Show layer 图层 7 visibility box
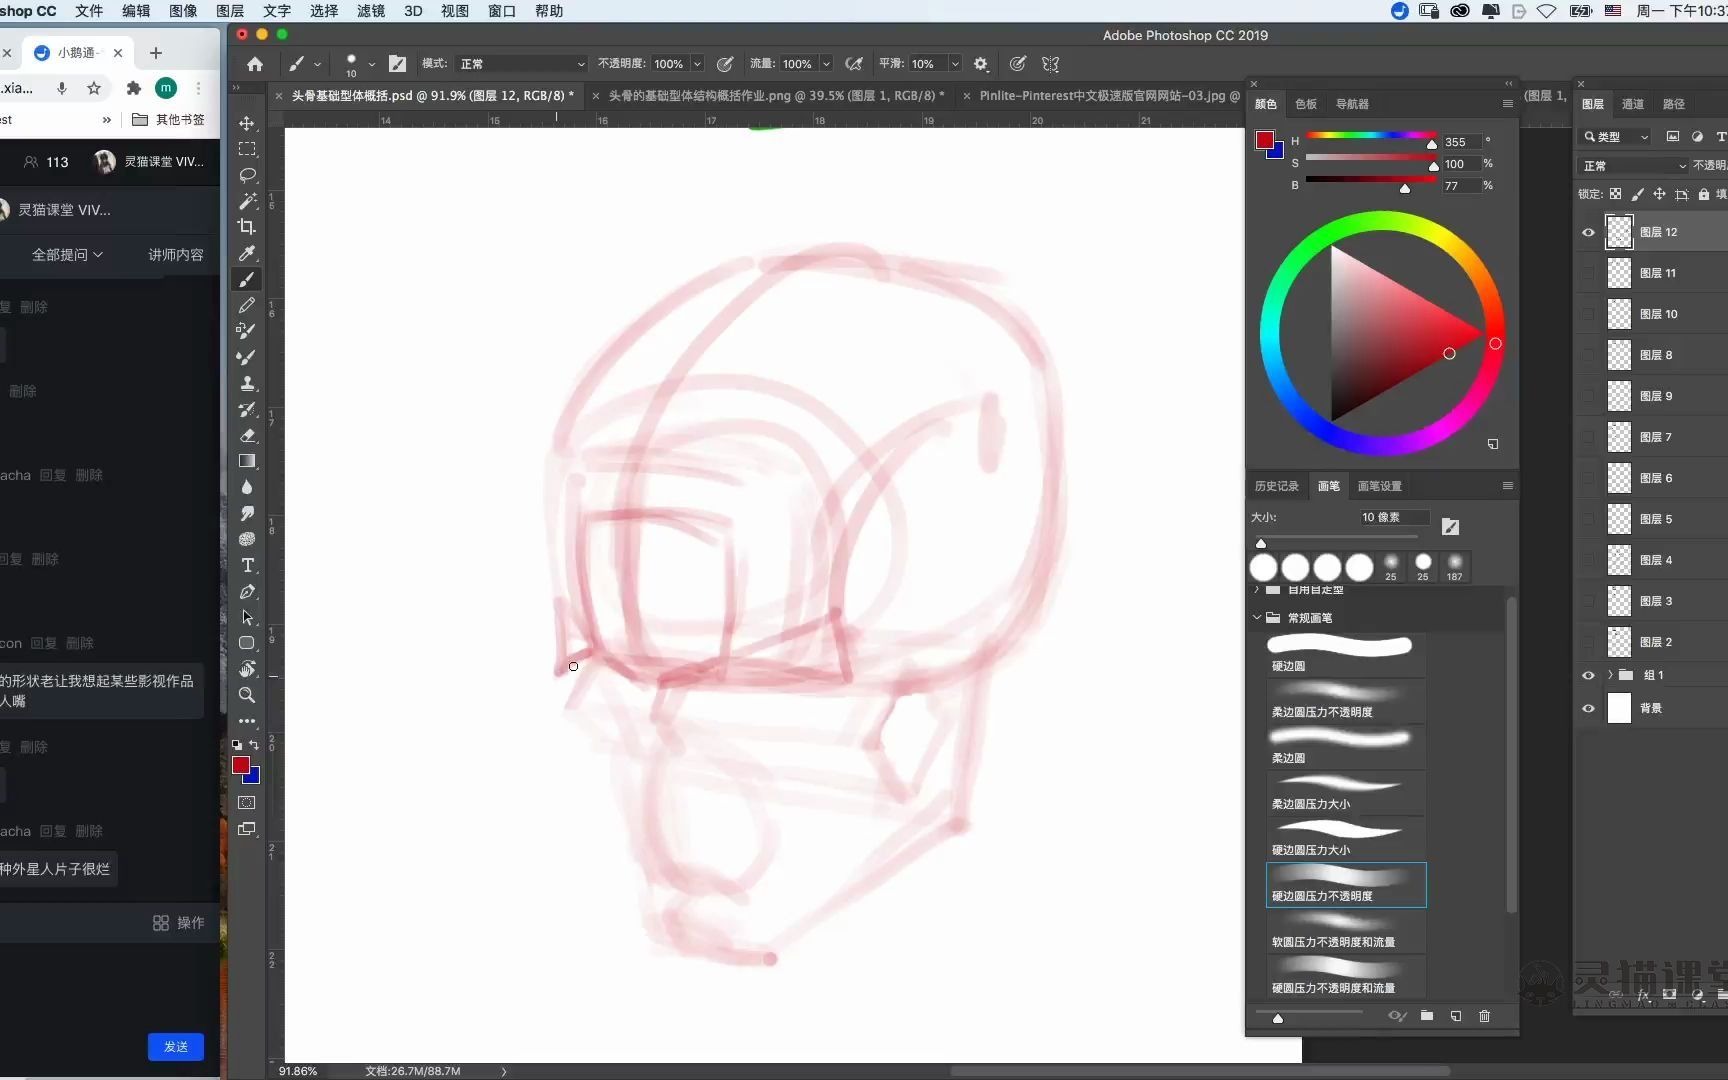This screenshot has height=1080, width=1728. [1588, 437]
